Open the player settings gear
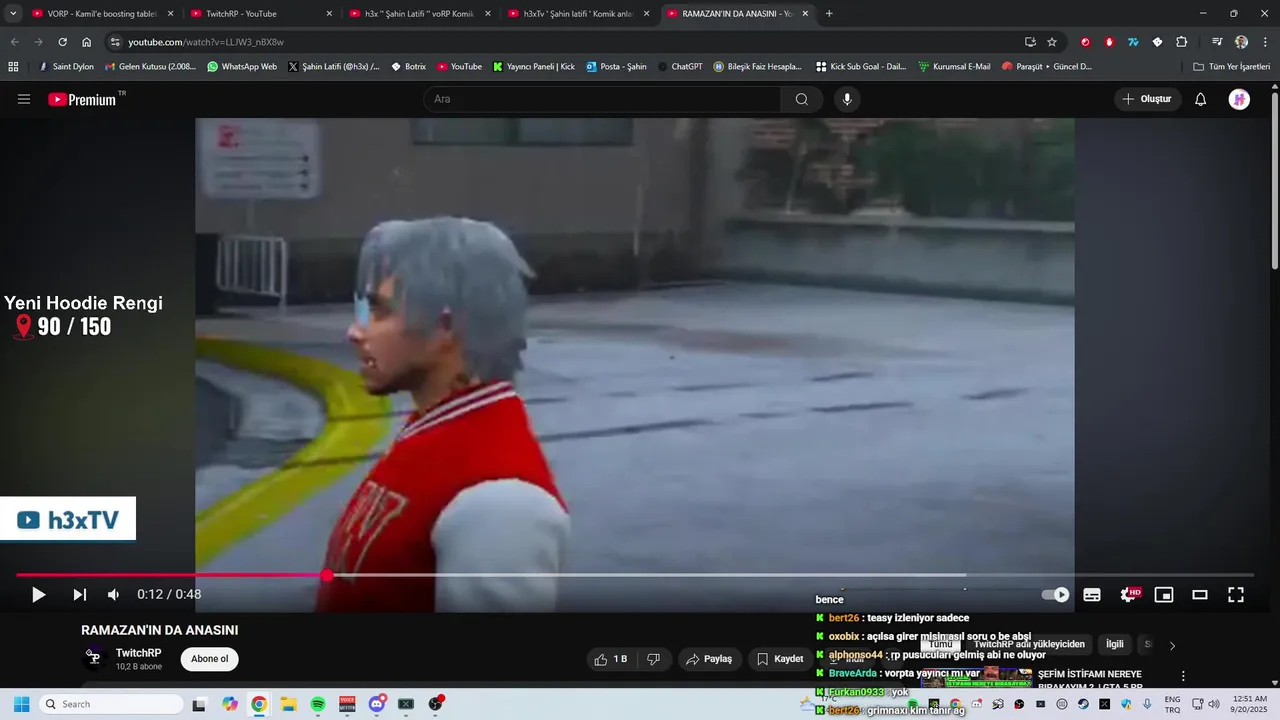The width and height of the screenshot is (1280, 720). [x=1128, y=595]
